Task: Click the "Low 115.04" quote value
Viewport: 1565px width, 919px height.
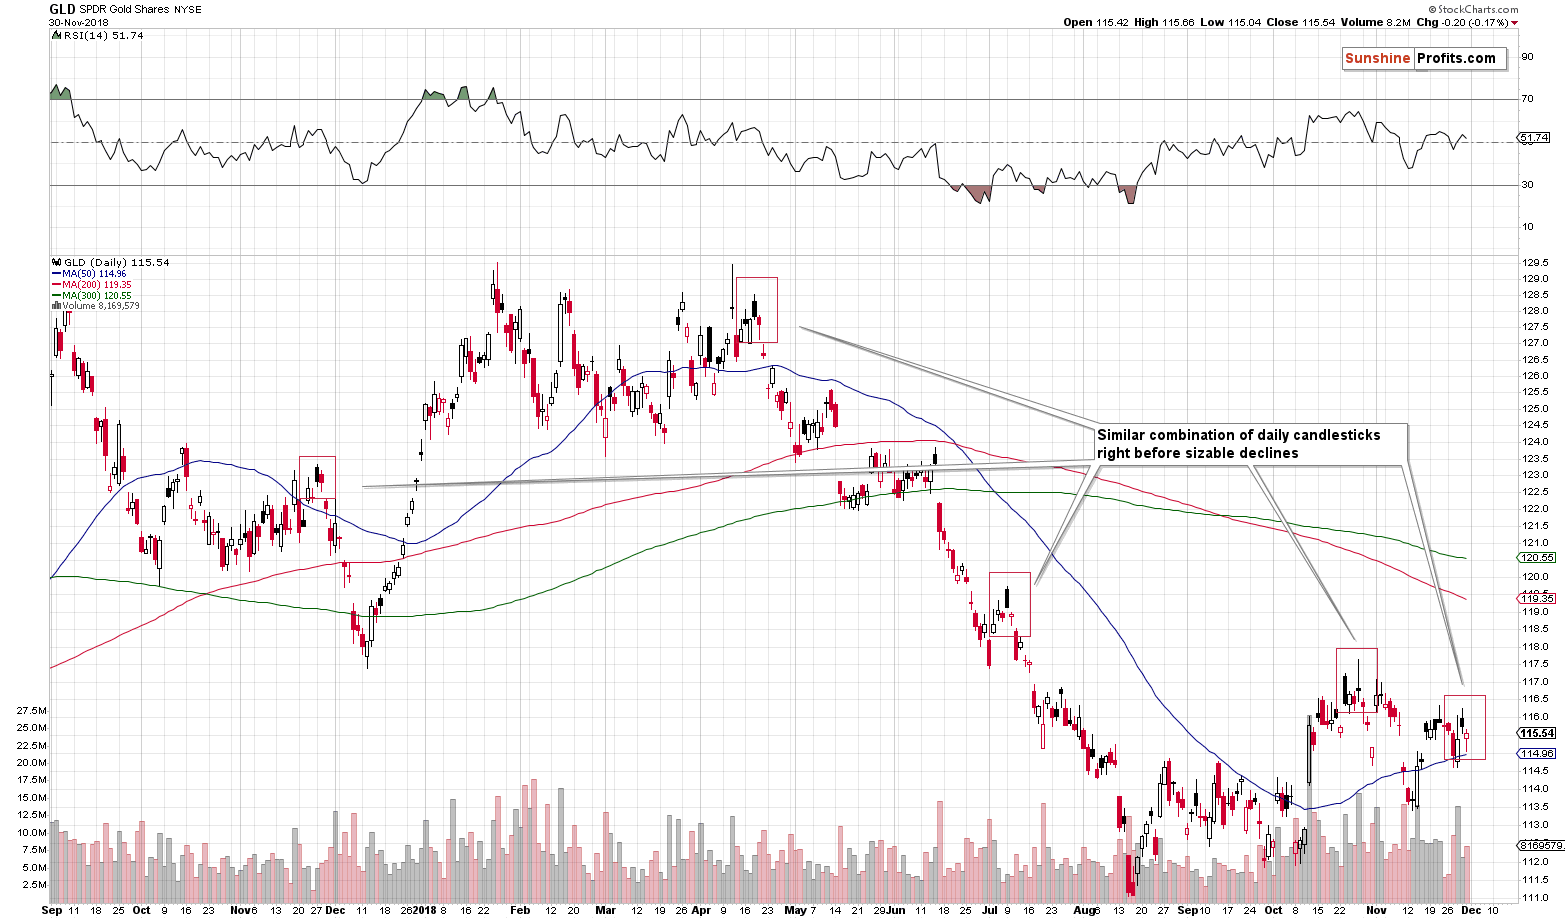Action: point(1229,23)
